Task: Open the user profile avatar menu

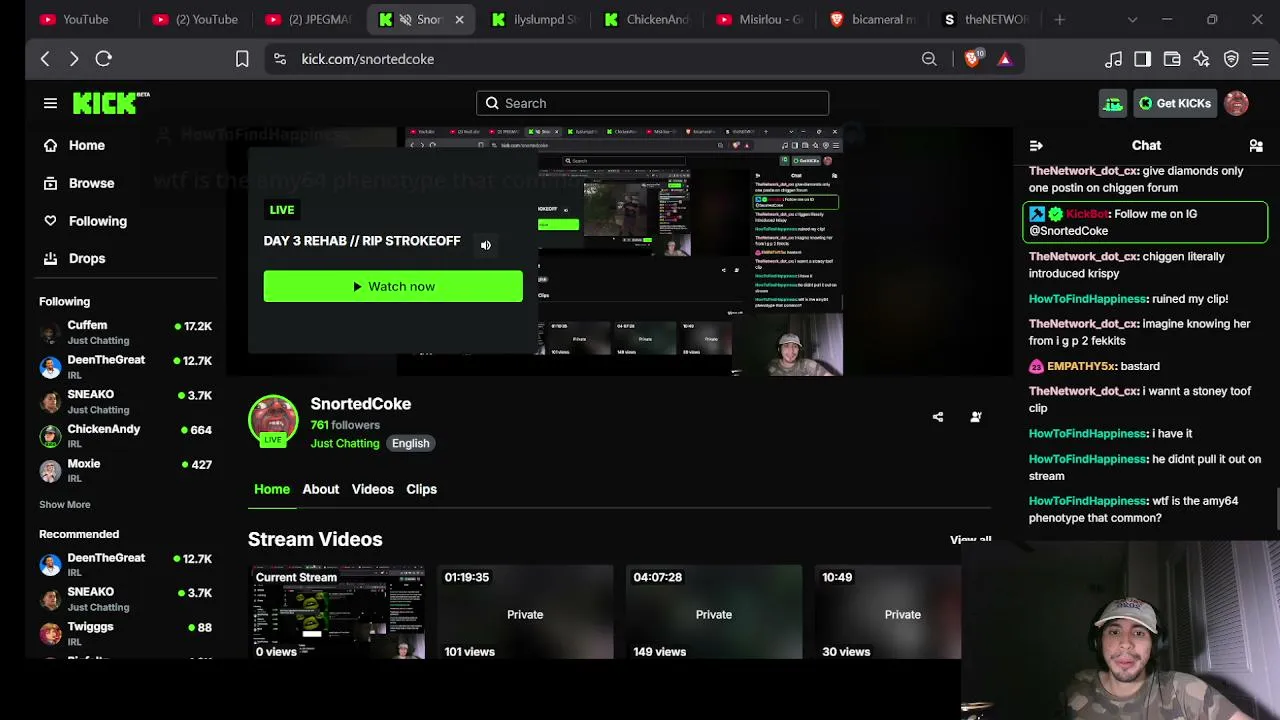Action: (x=1236, y=103)
